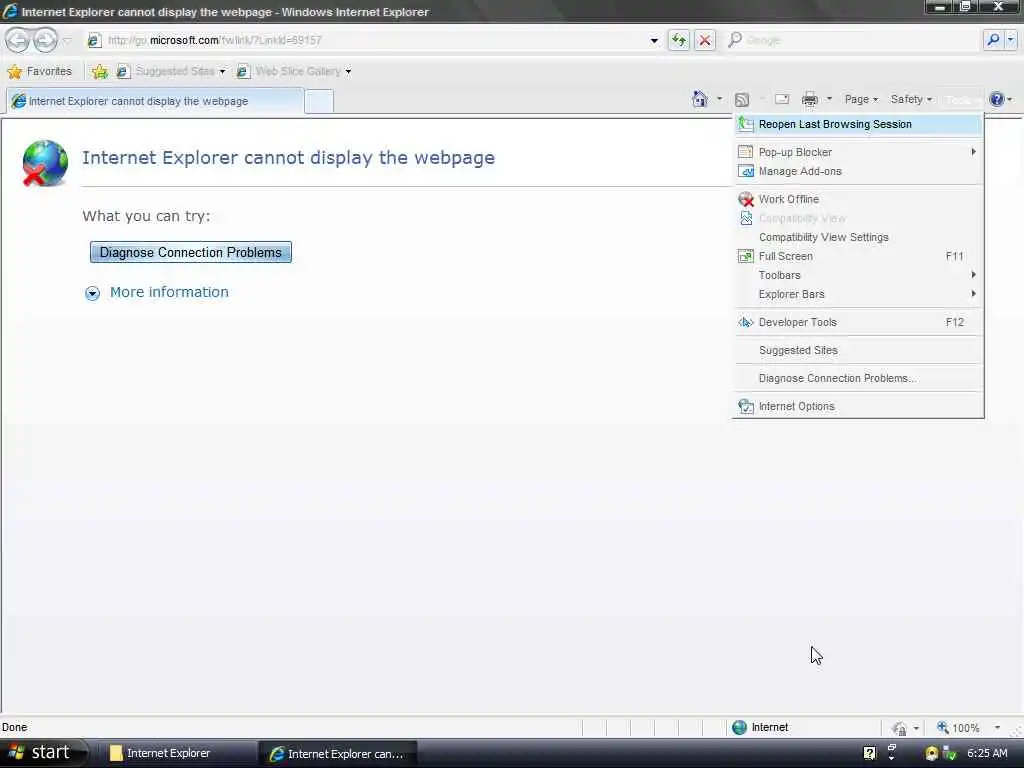Expand the Web Slice Gallery dropdown arrow
This screenshot has width=1024, height=768.
pyautogui.click(x=349, y=72)
